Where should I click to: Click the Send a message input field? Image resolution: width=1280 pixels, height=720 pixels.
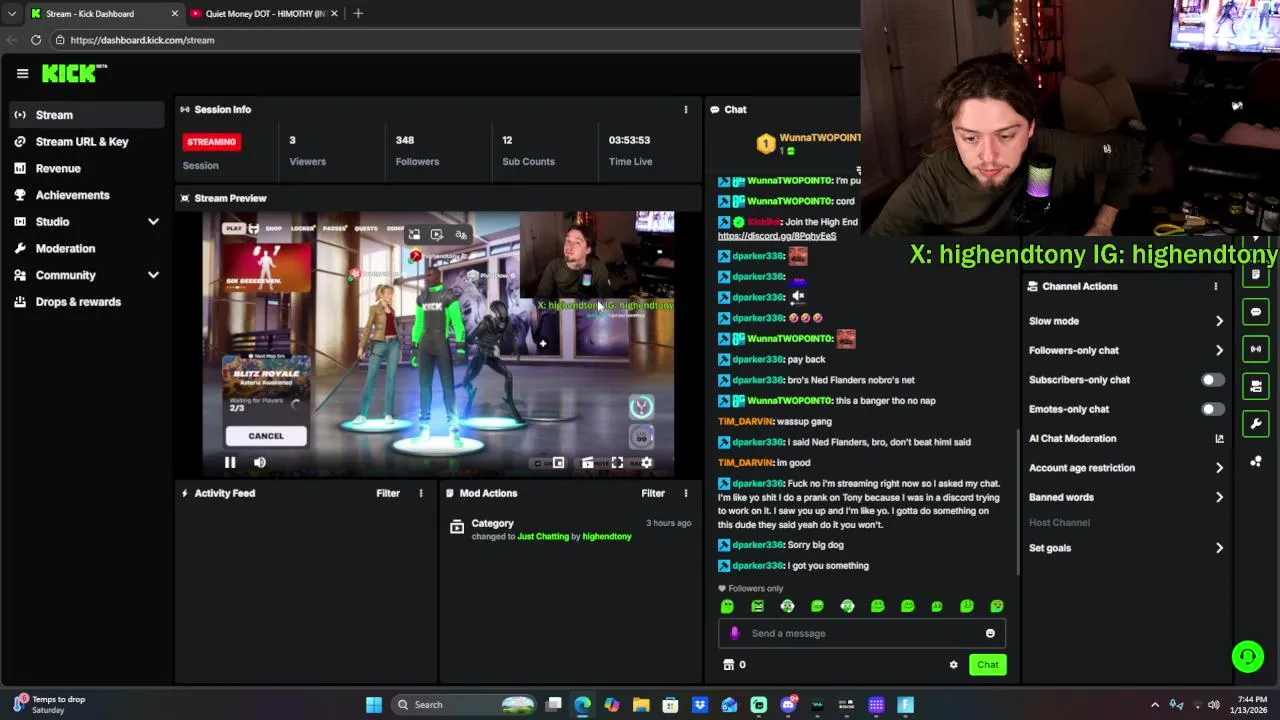click(x=861, y=633)
